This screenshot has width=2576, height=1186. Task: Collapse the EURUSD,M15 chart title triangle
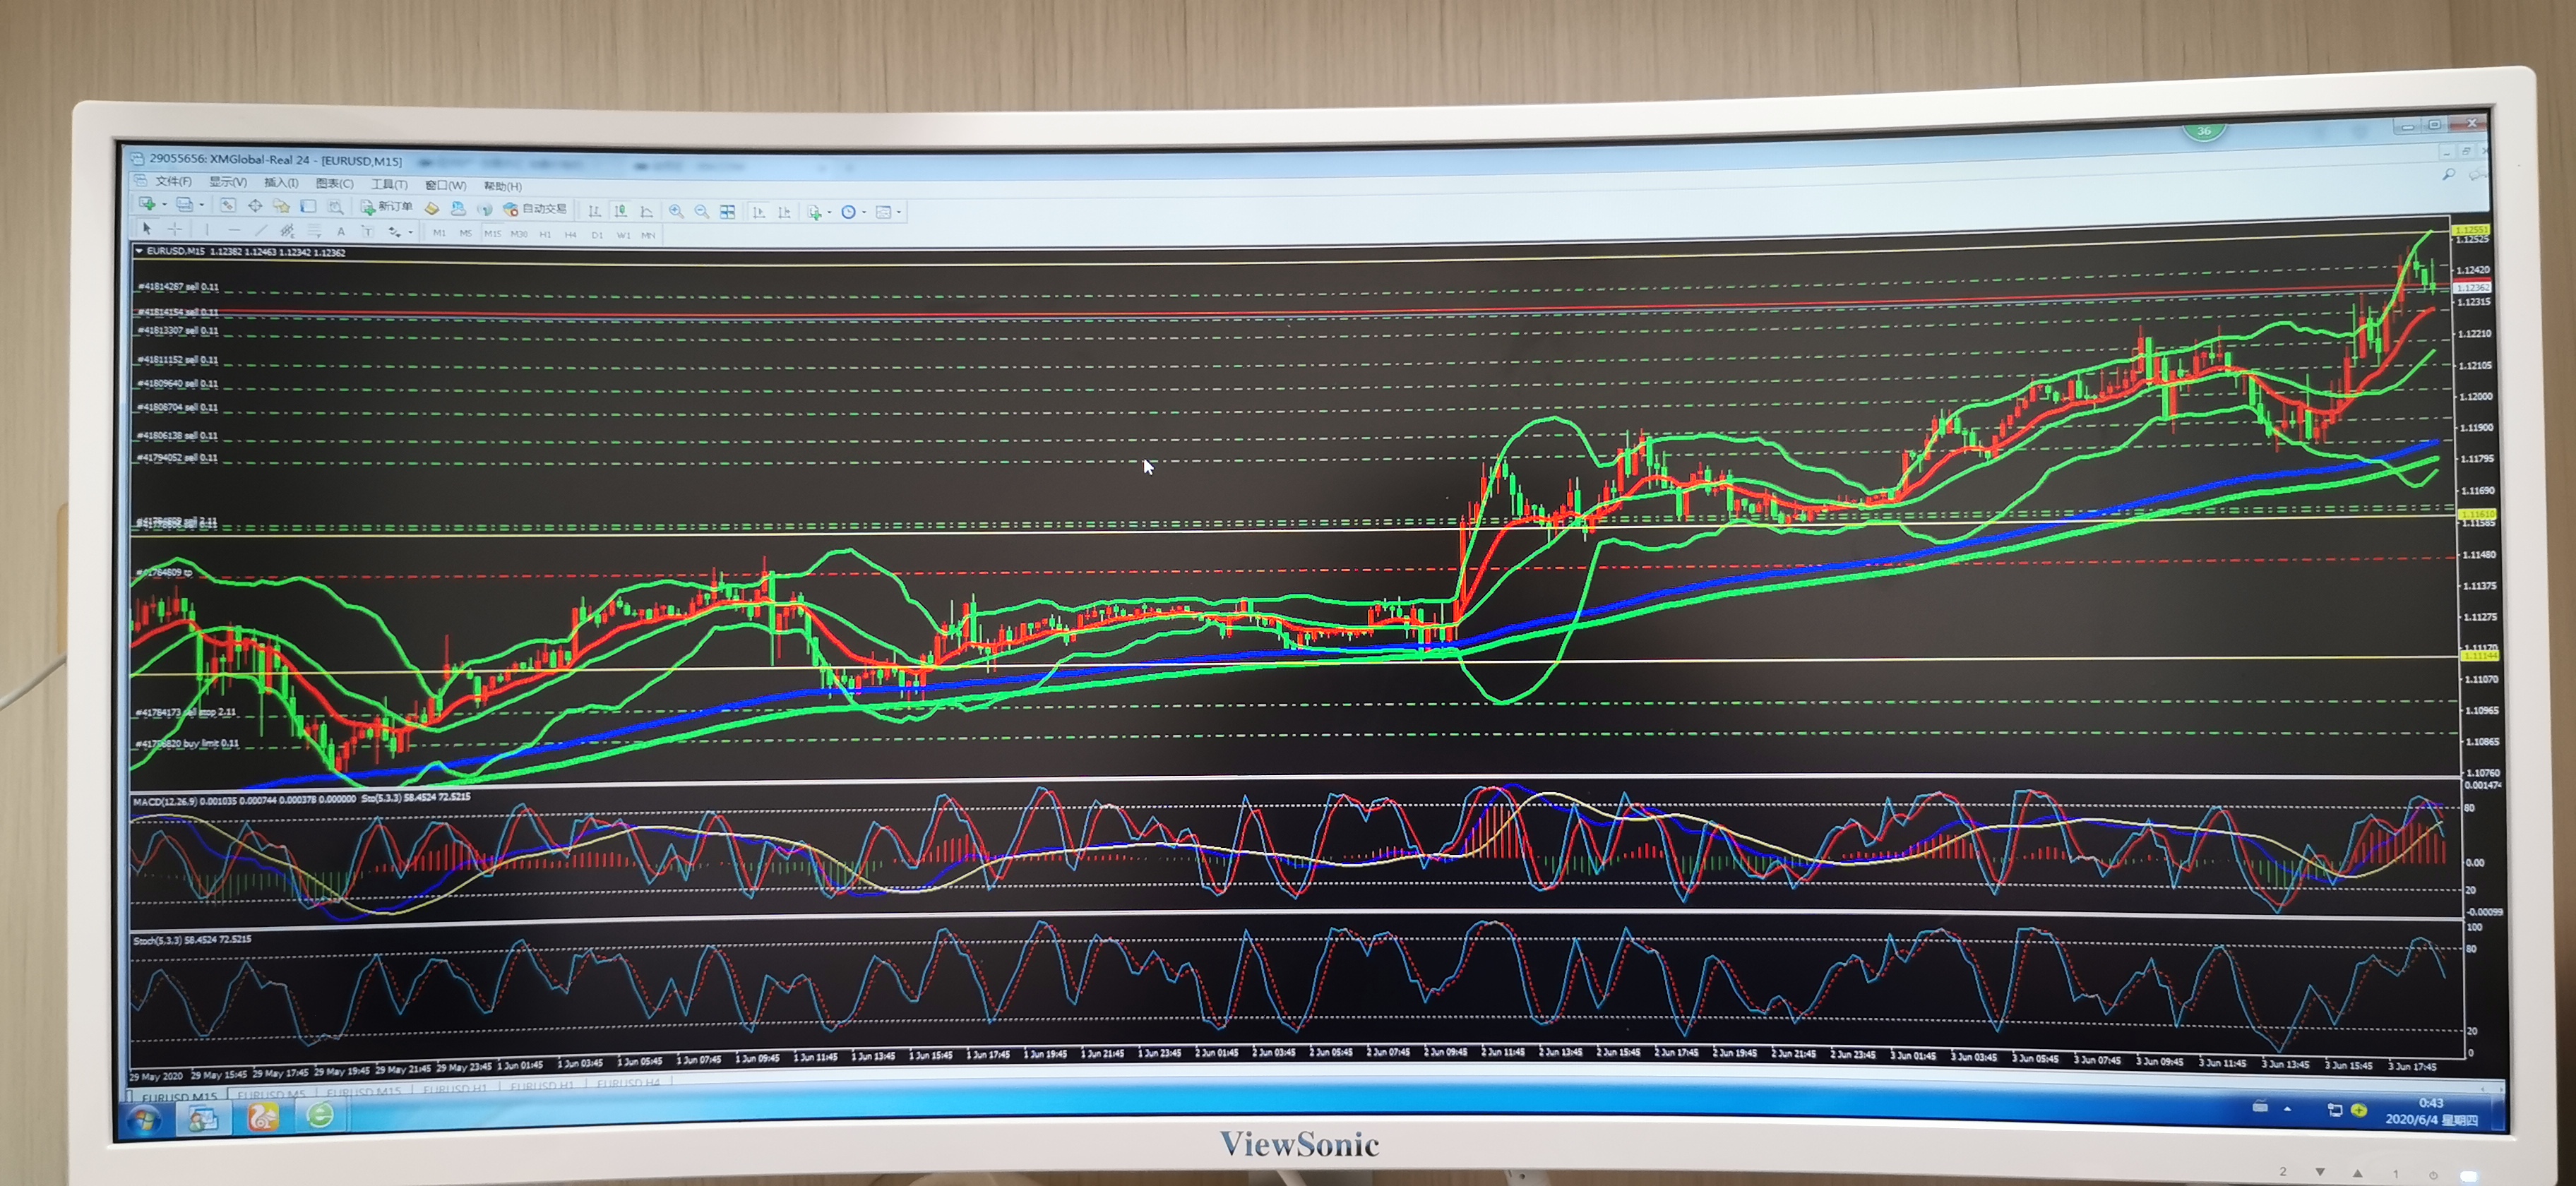(139, 251)
